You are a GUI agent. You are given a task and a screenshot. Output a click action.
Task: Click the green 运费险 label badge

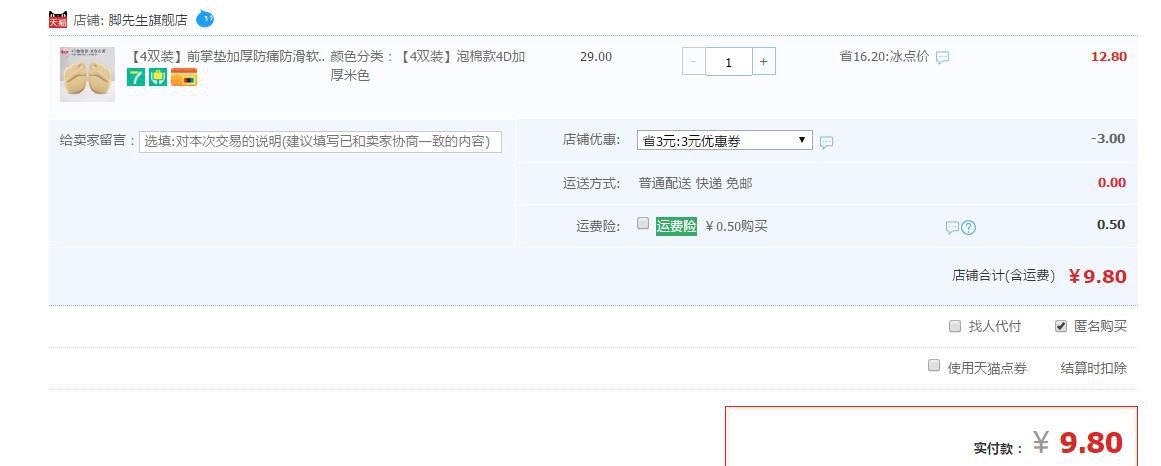pyautogui.click(x=677, y=227)
